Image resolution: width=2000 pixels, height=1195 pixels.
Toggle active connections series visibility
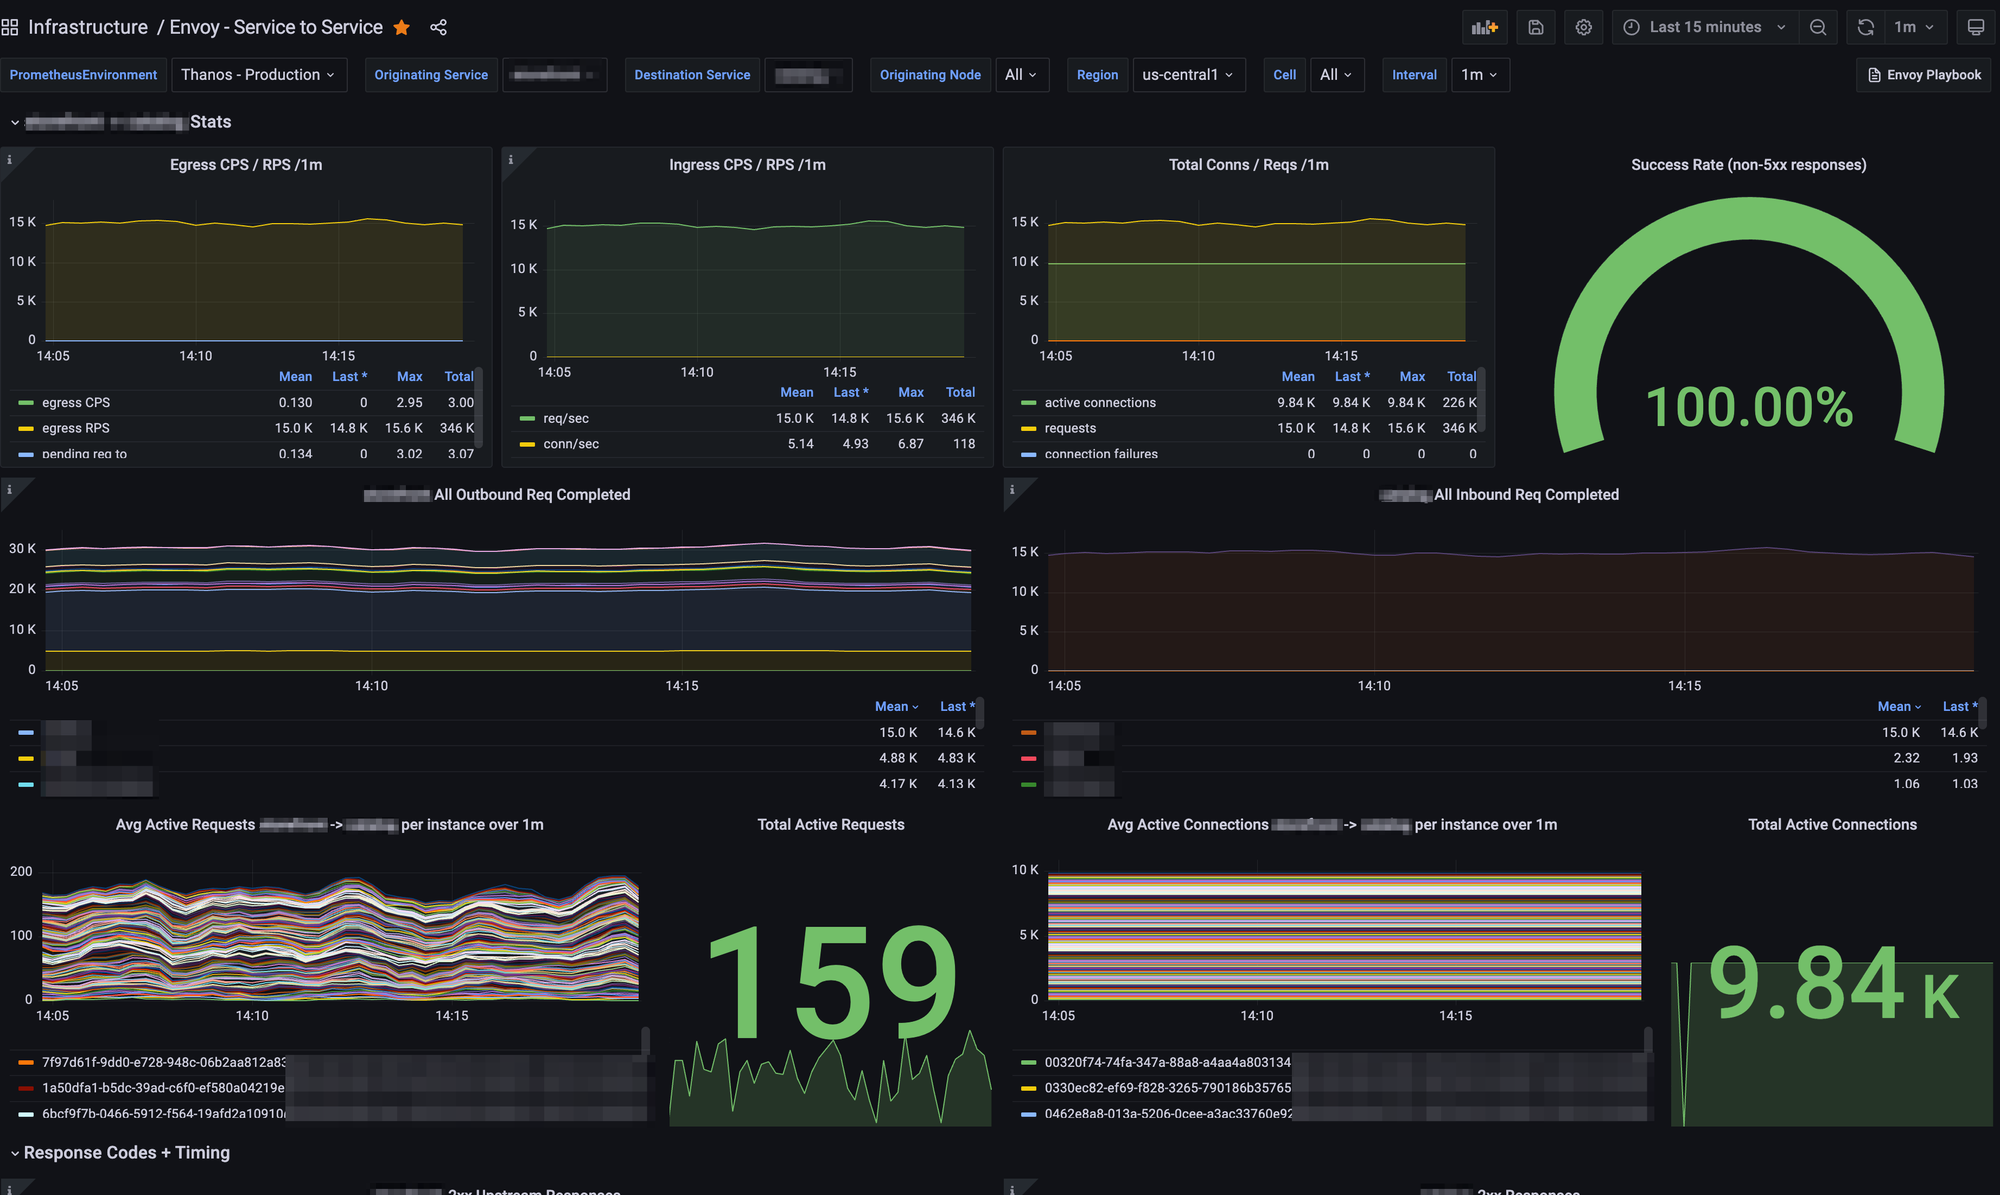click(1100, 402)
